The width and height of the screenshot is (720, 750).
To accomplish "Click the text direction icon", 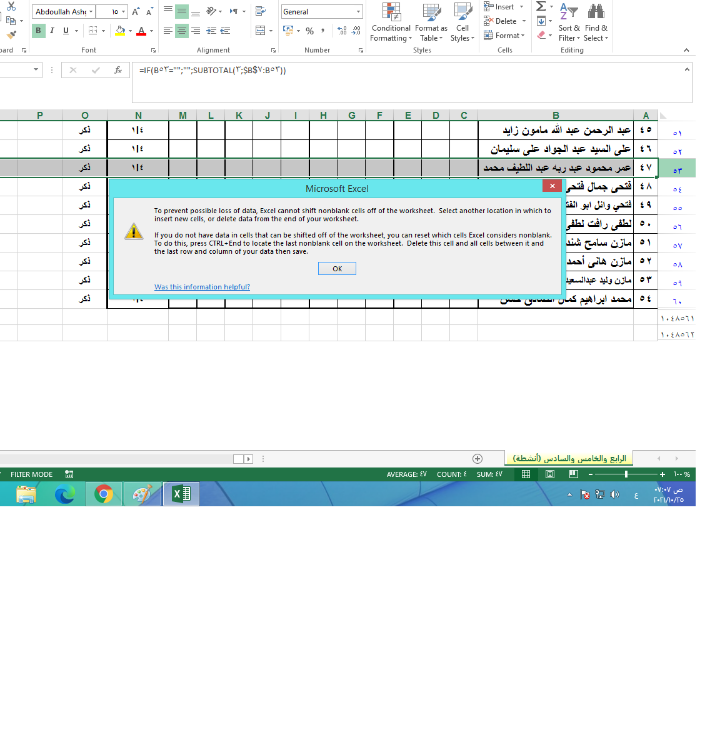I will pos(233,11).
